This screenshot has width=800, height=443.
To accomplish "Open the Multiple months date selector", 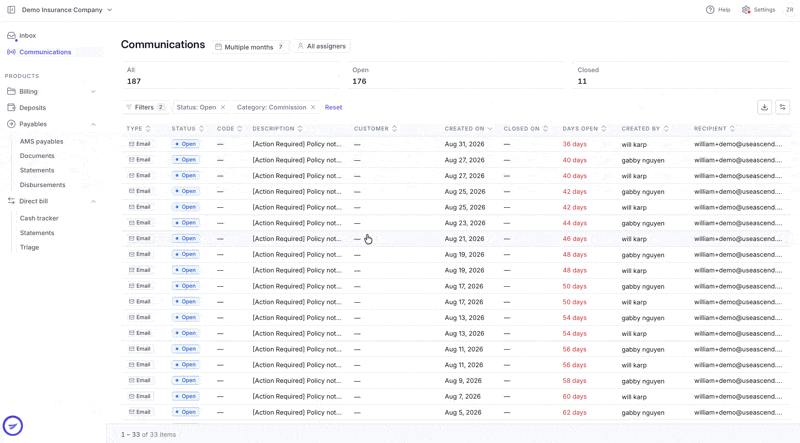I will coord(250,46).
